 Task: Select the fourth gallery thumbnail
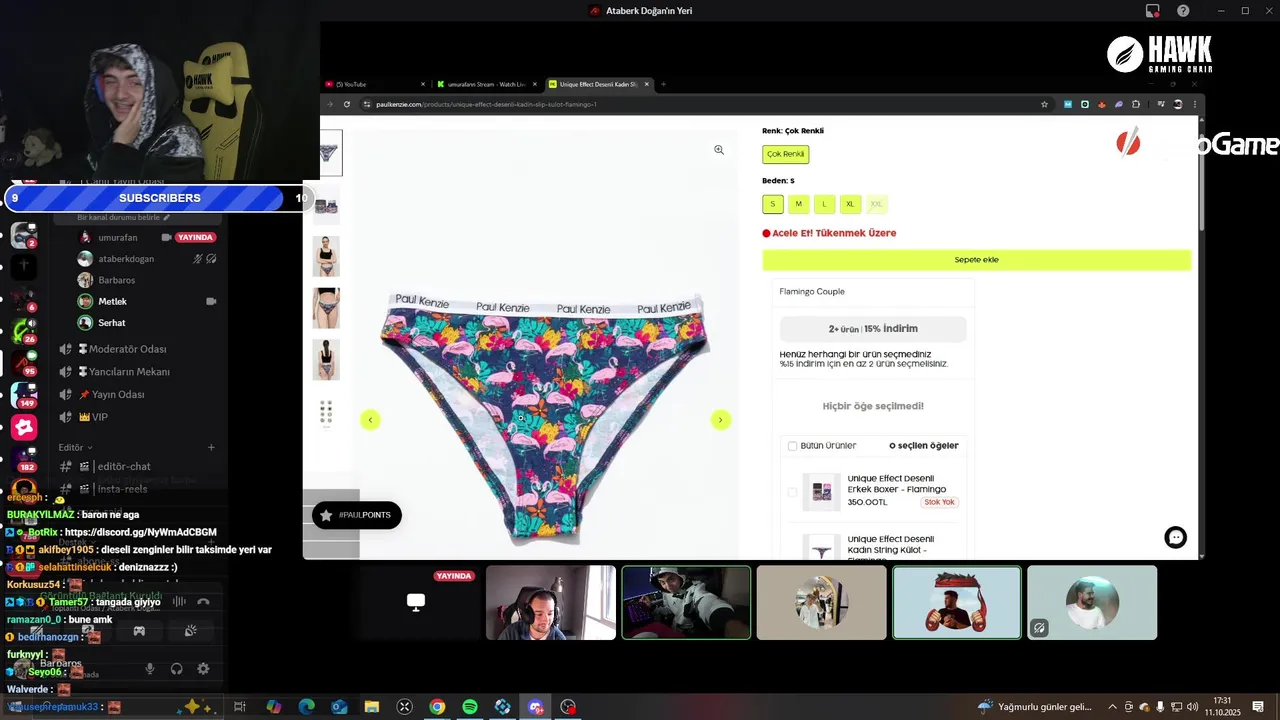coord(327,308)
